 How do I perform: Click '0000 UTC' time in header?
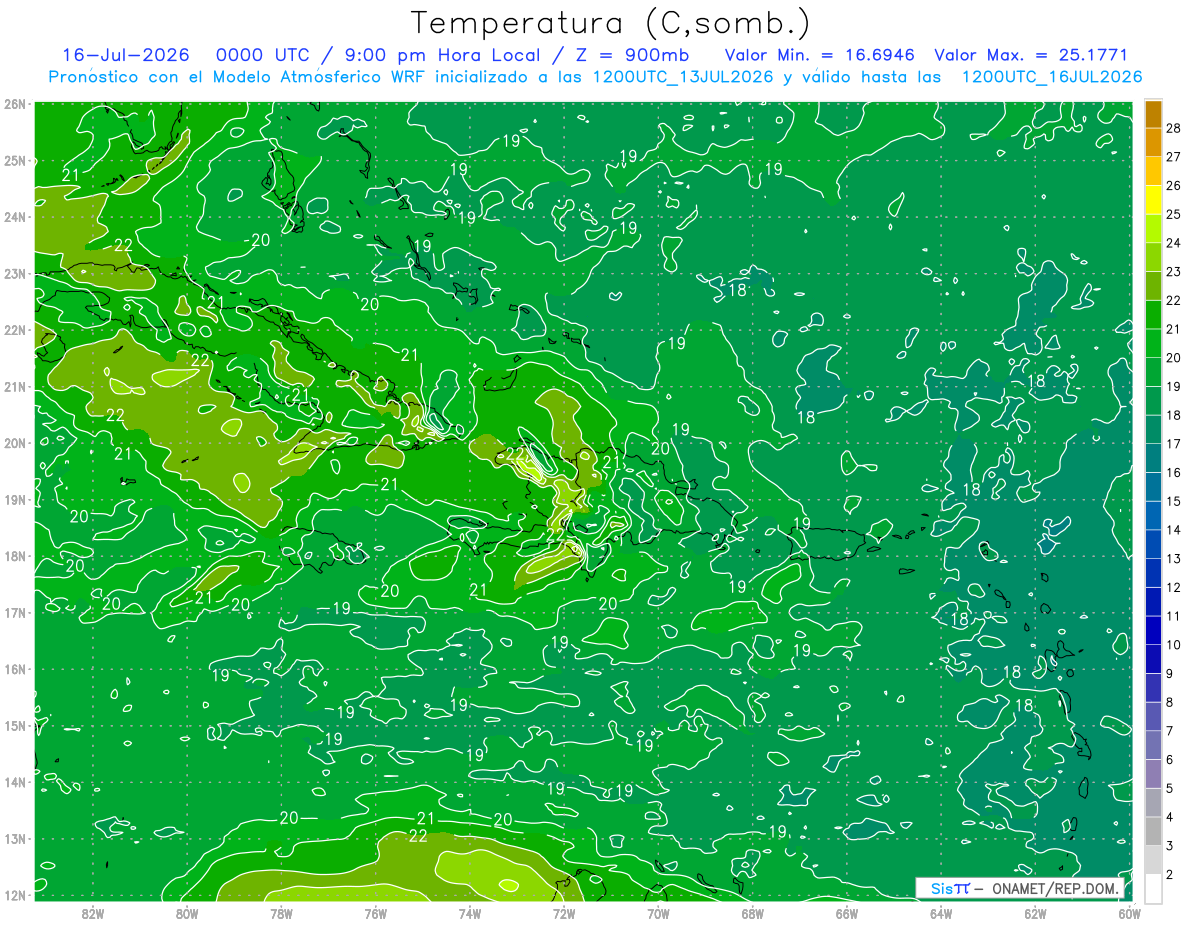262,55
